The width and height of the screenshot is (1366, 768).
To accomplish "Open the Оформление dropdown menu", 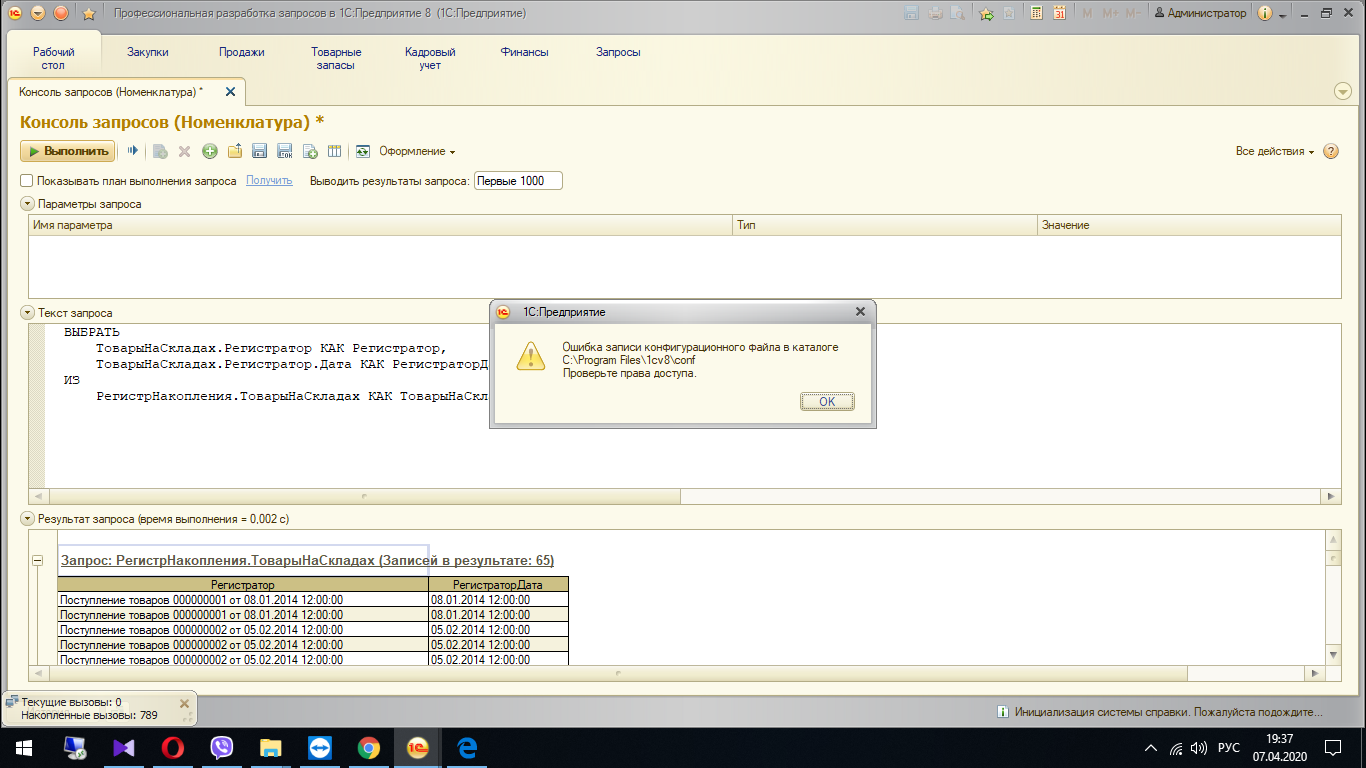I will pyautogui.click(x=417, y=151).
